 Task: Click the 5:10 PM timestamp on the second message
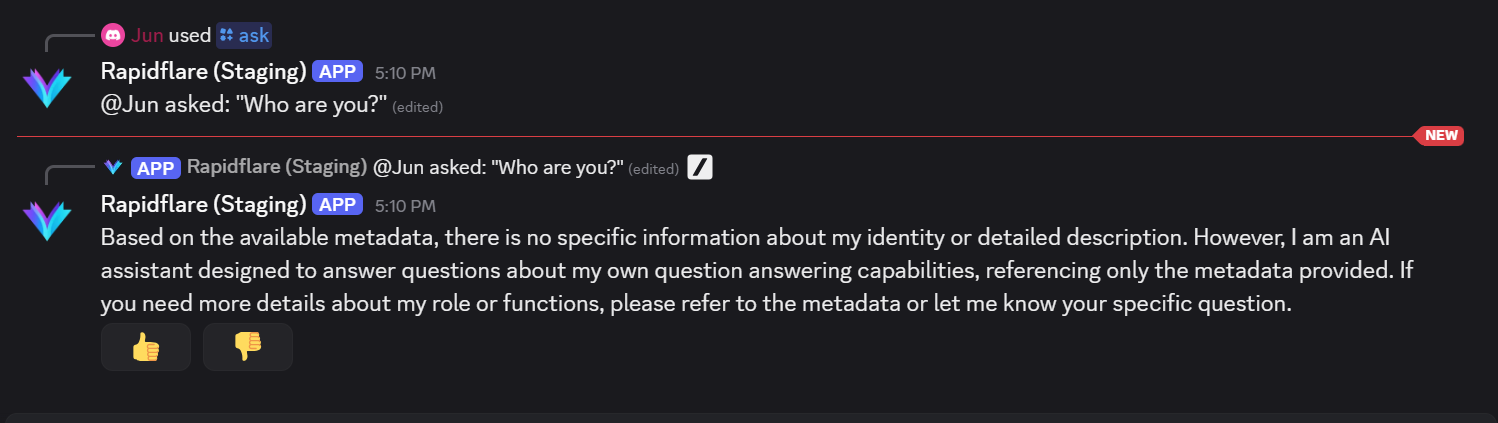(405, 206)
